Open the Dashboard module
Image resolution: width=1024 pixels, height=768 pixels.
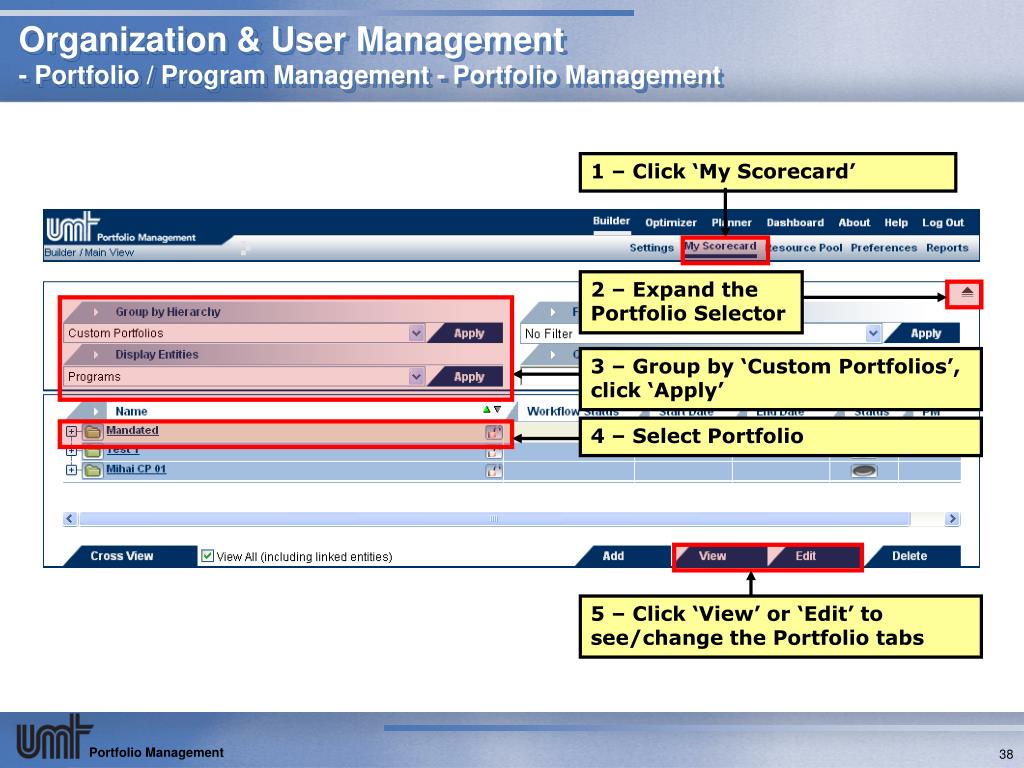(795, 222)
